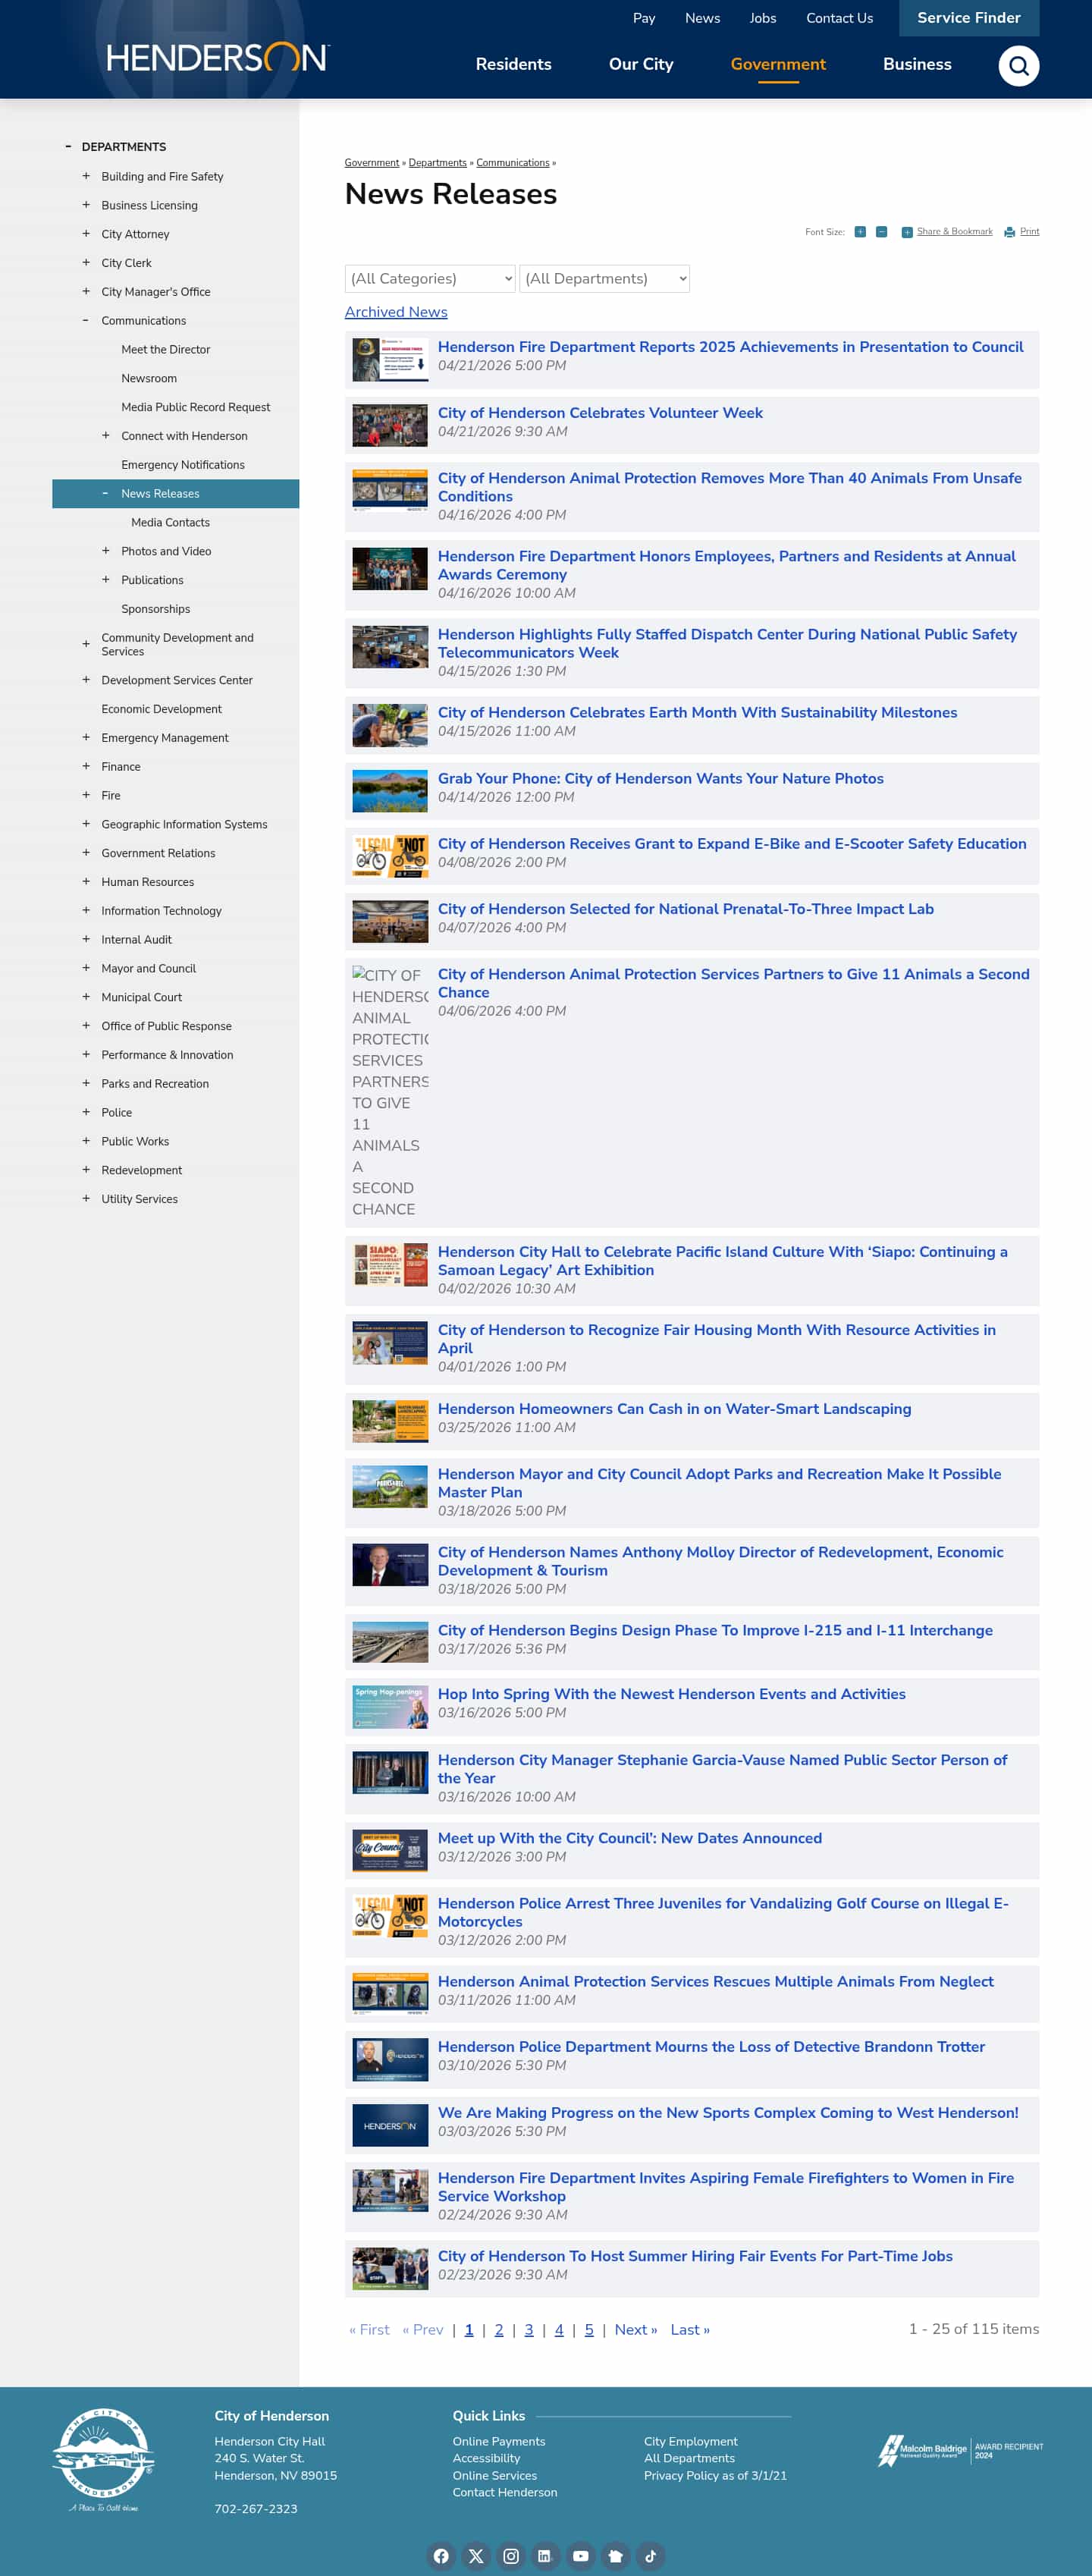
Task: Open the YouTube footer icon
Action: tap(580, 2555)
